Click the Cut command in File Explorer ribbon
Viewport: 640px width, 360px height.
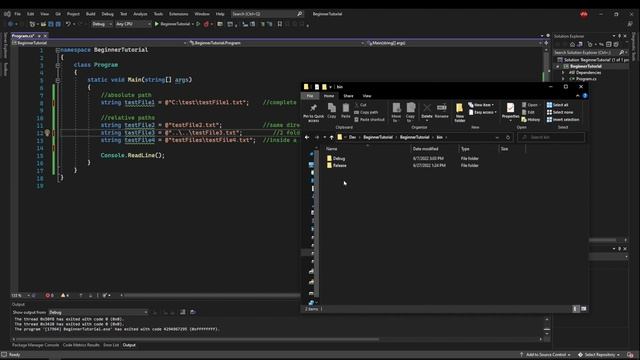point(360,105)
